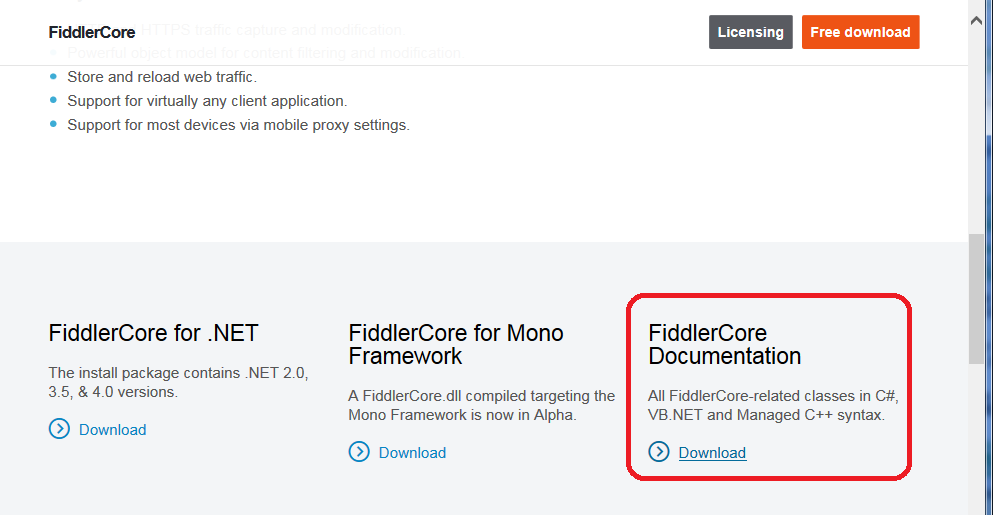This screenshot has width=993, height=515.
Task: Select the 'FiddlerCore for .NET' heading
Action: point(153,333)
